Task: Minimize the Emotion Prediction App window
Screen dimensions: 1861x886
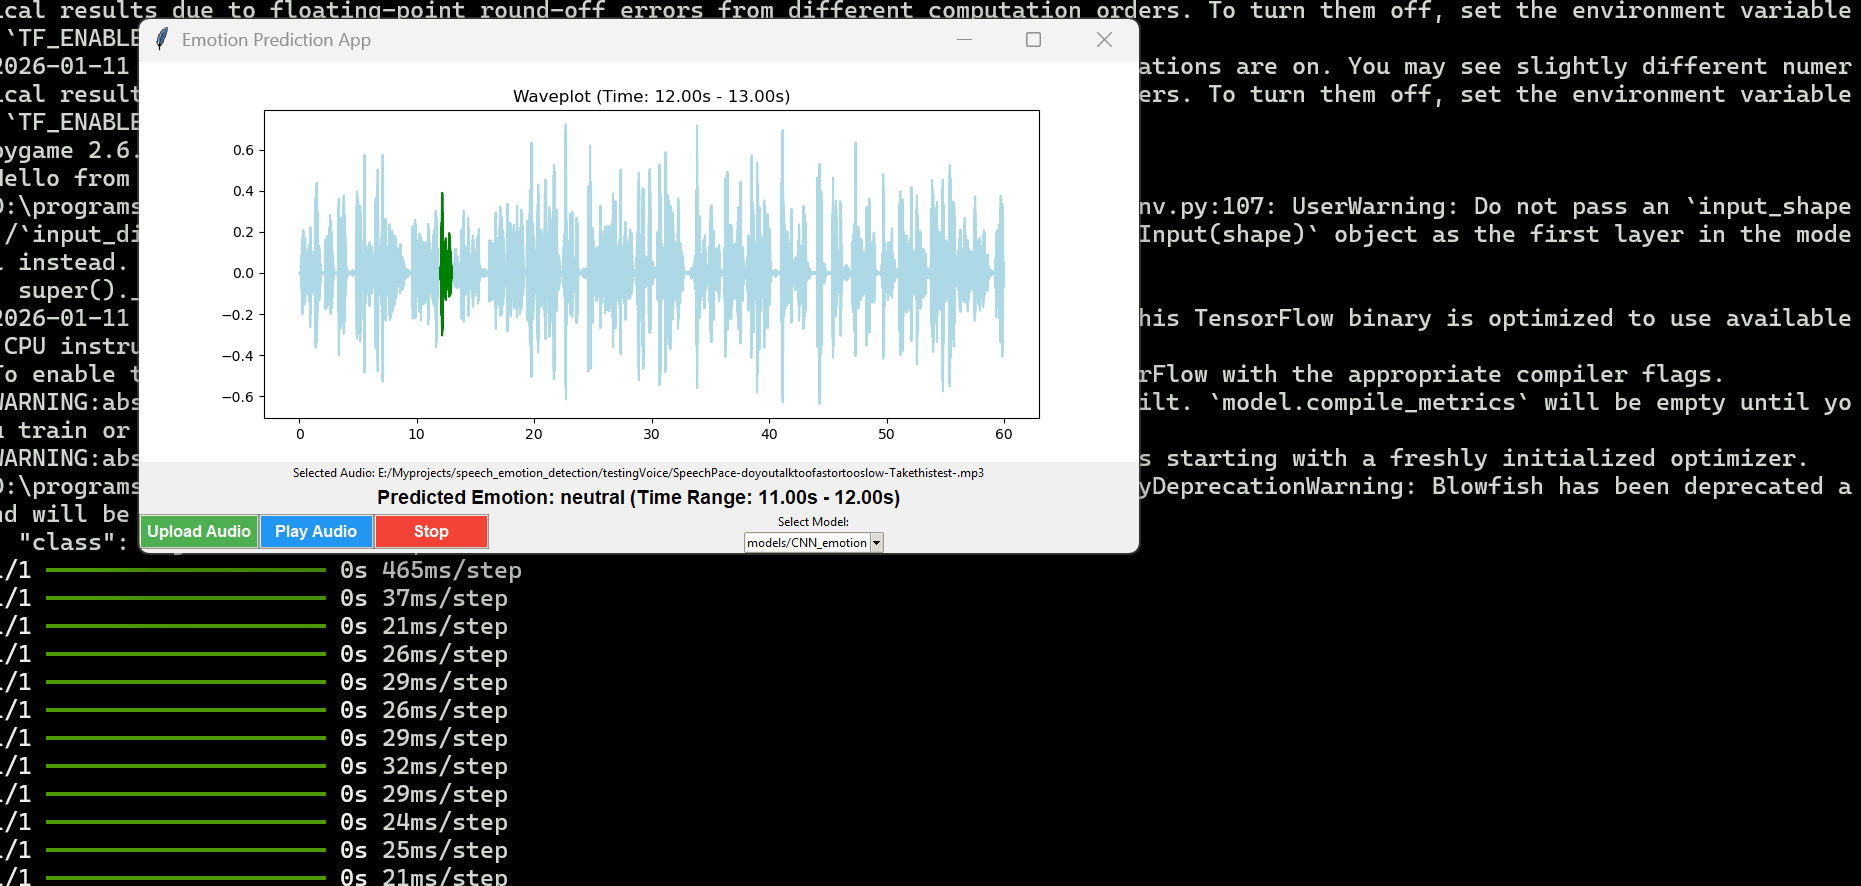Action: coord(964,40)
